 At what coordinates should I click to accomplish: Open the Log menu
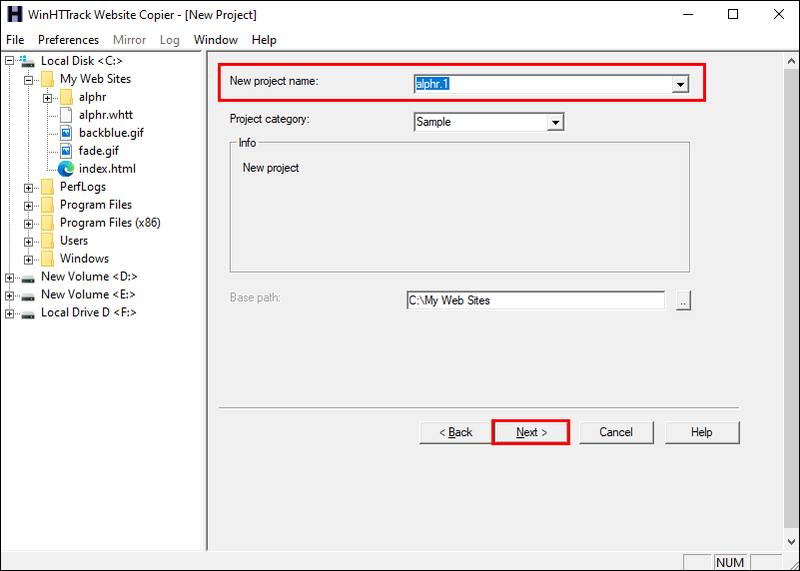click(169, 40)
